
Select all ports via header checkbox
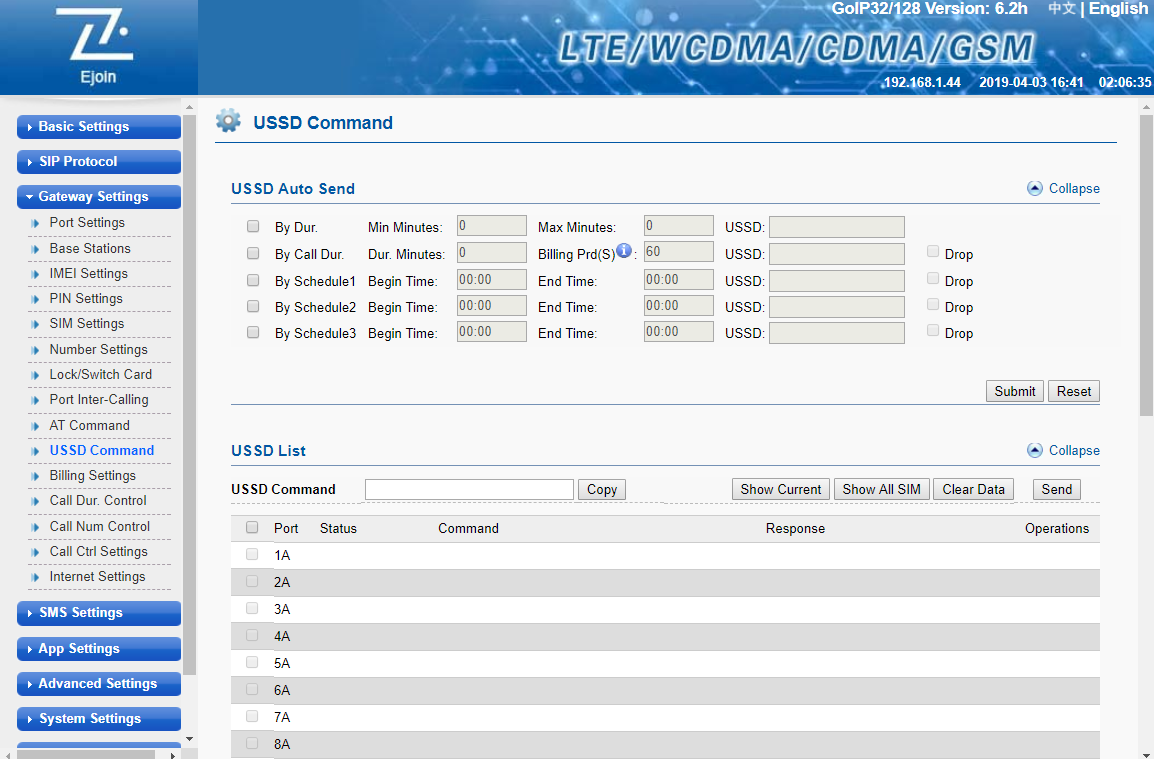pyautogui.click(x=252, y=528)
